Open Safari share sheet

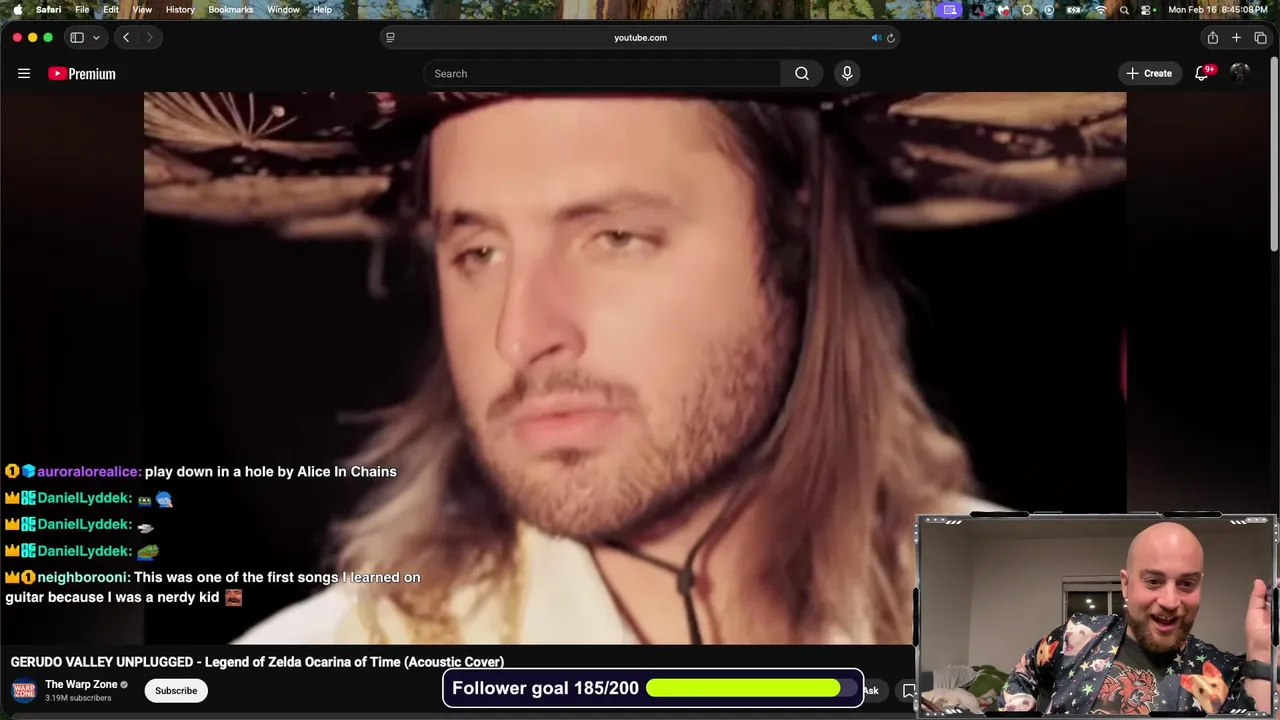(1212, 37)
